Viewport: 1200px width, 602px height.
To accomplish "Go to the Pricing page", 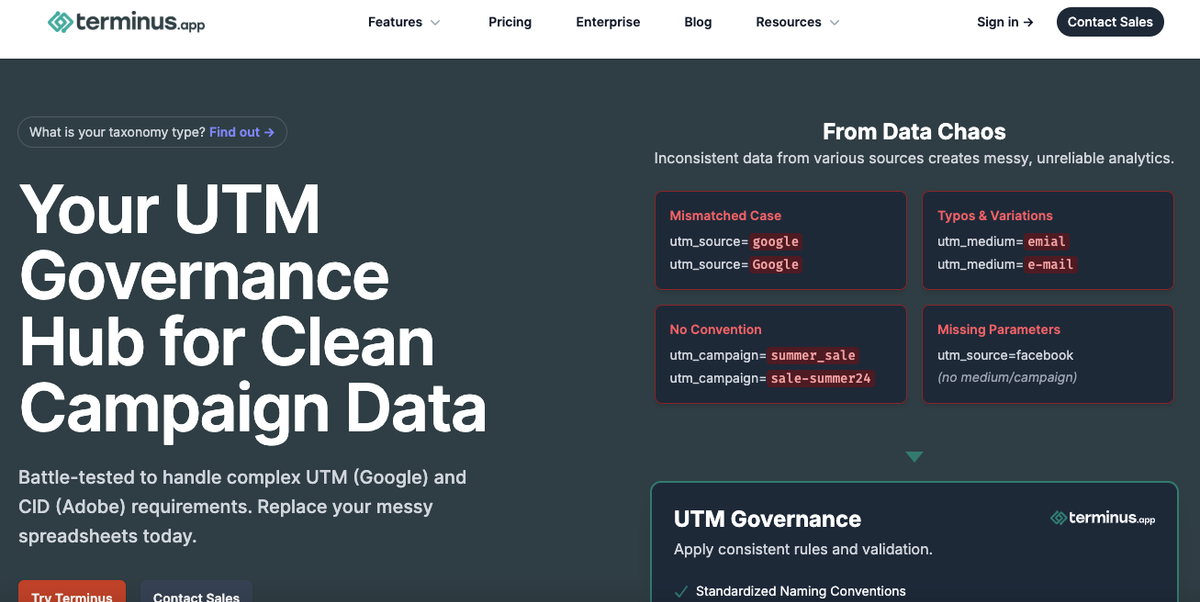I will pyautogui.click(x=510, y=22).
